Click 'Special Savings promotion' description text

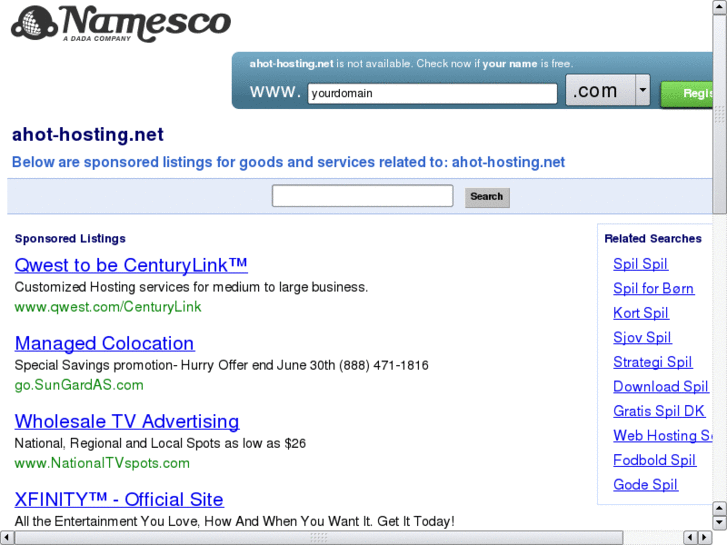[221, 365]
